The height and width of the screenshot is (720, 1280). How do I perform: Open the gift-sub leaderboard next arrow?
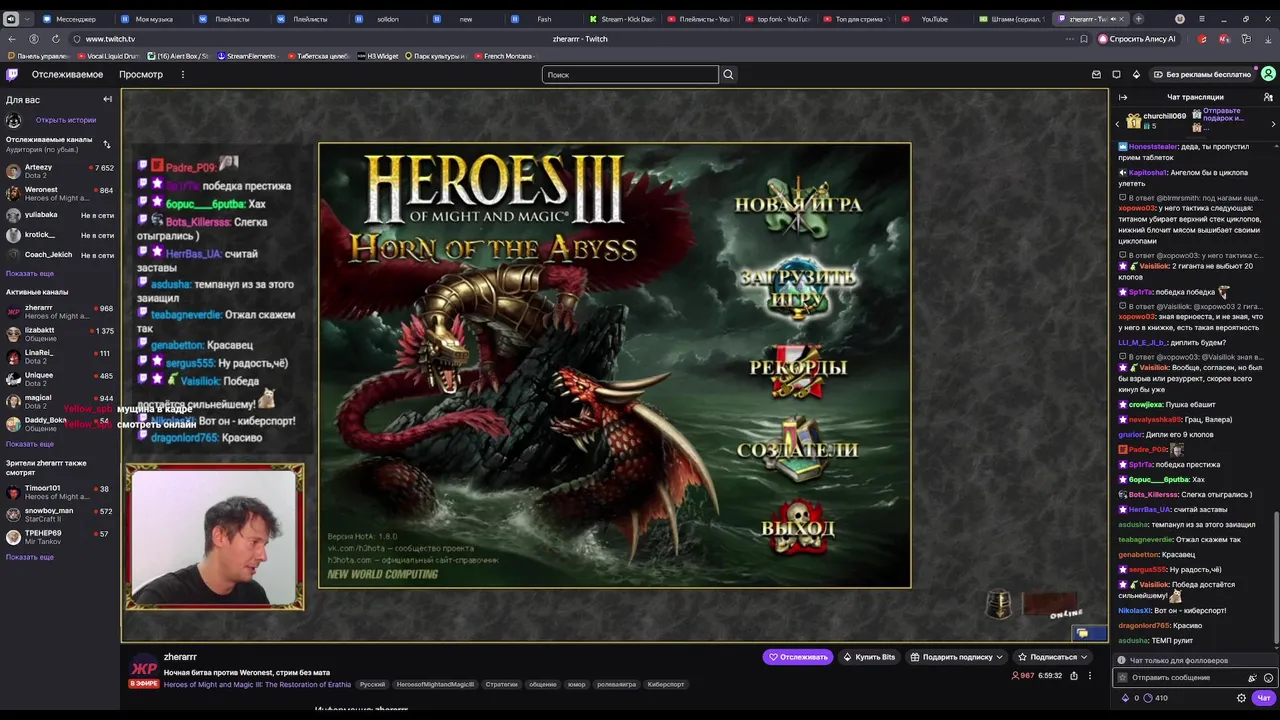1273,124
